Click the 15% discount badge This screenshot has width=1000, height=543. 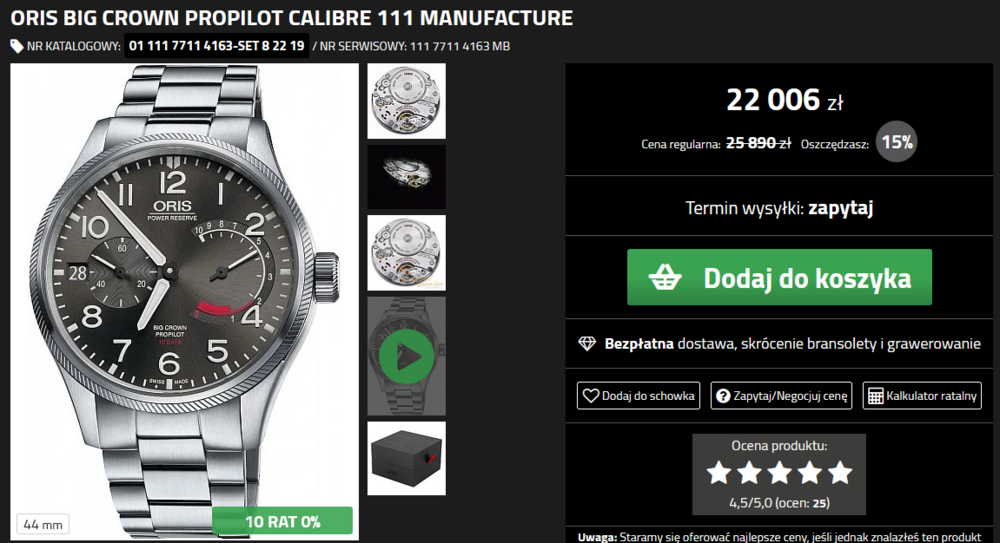click(x=897, y=142)
